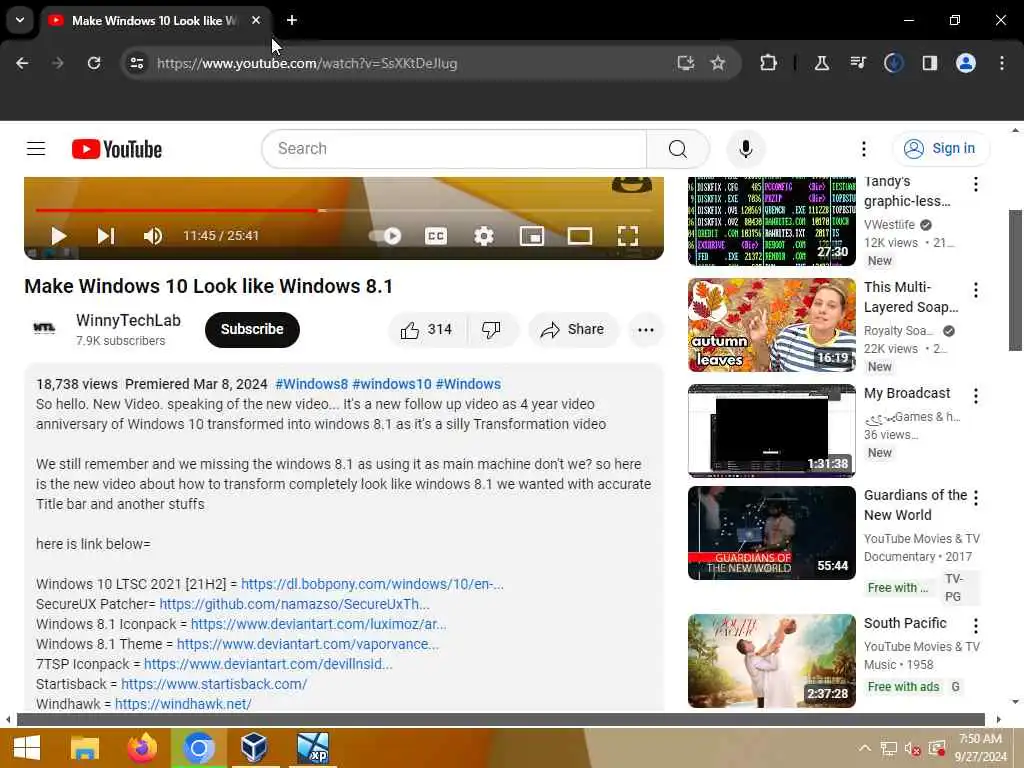This screenshot has width=1024, height=768.
Task: Play the YouTube video
Action: pyautogui.click(x=58, y=236)
